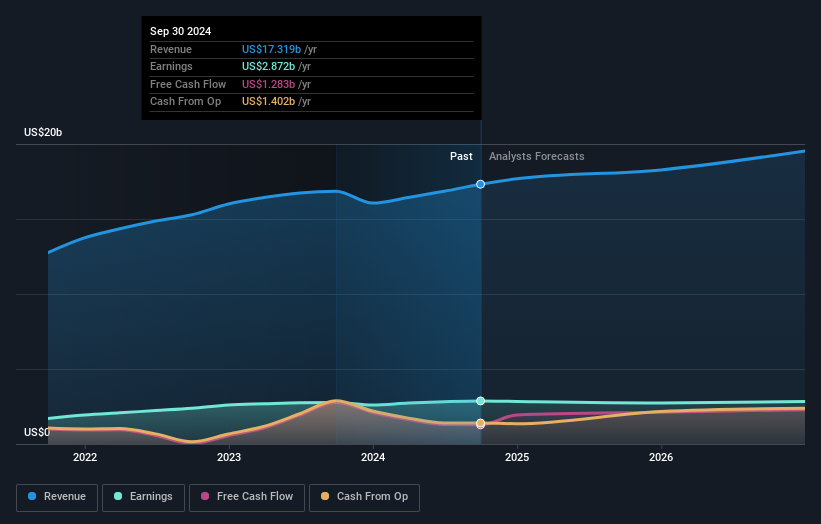Click the Analysts Forecasts label

537,156
